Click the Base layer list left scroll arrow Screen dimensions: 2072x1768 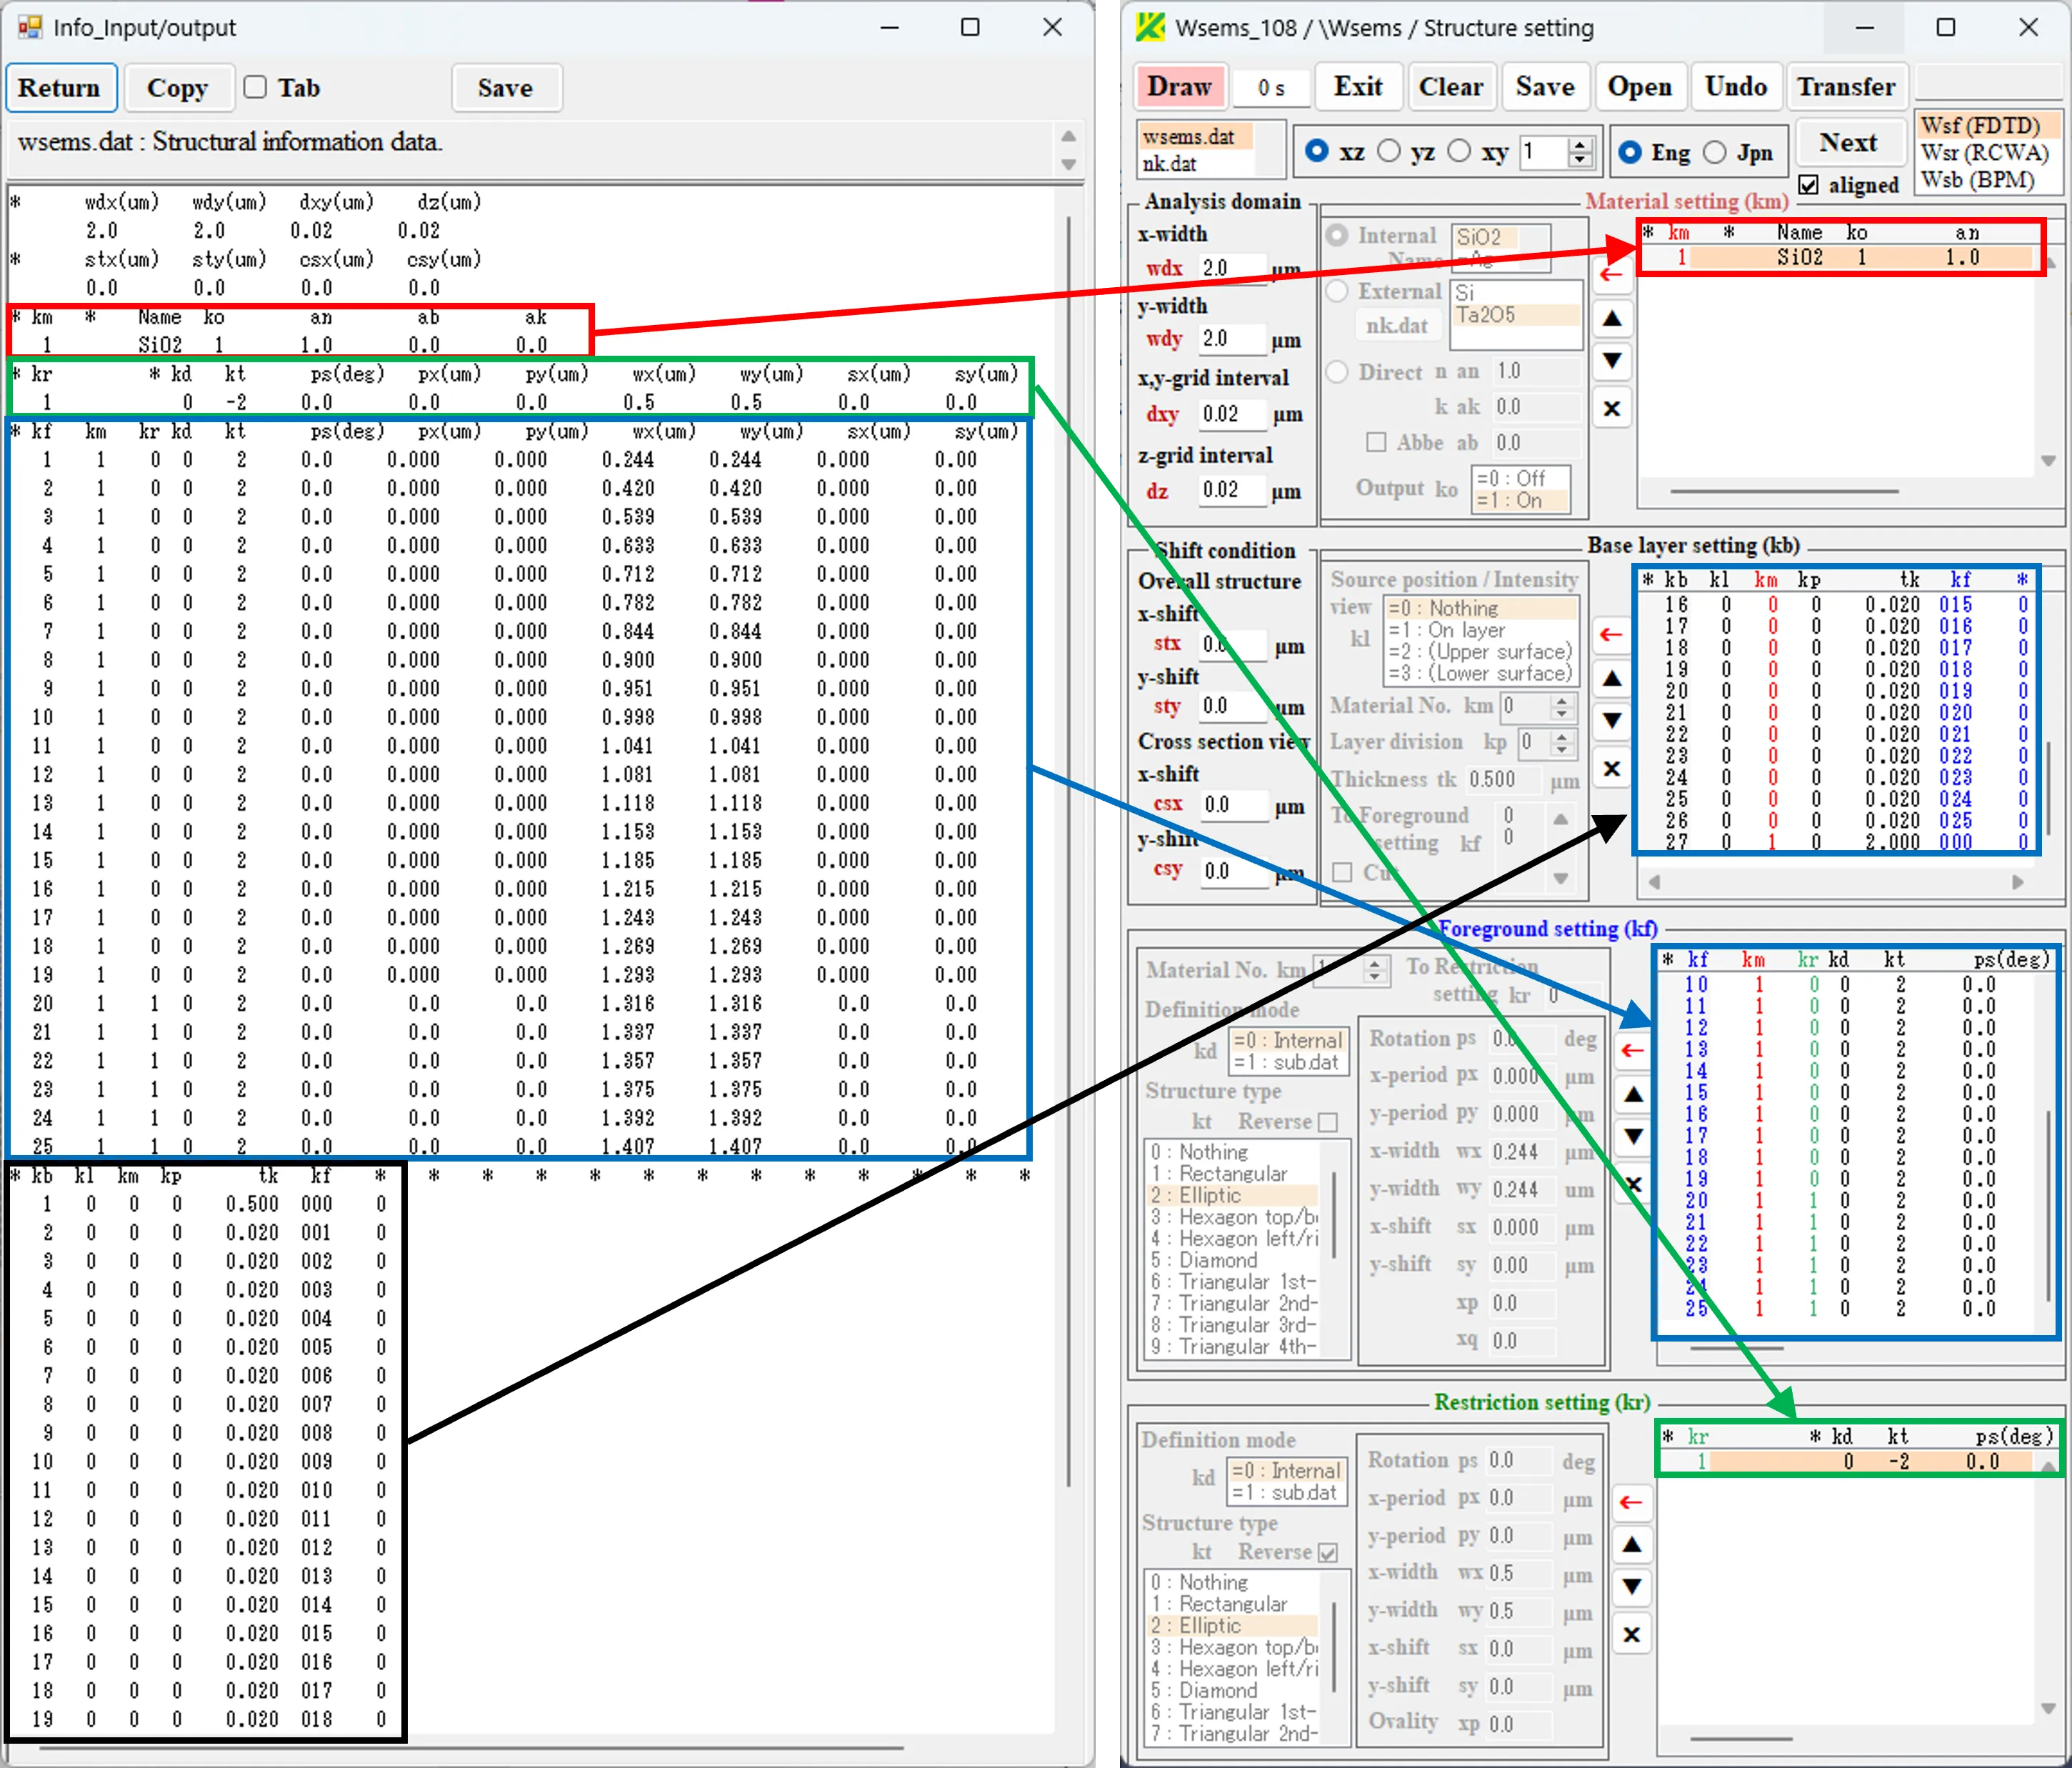pos(1654,882)
